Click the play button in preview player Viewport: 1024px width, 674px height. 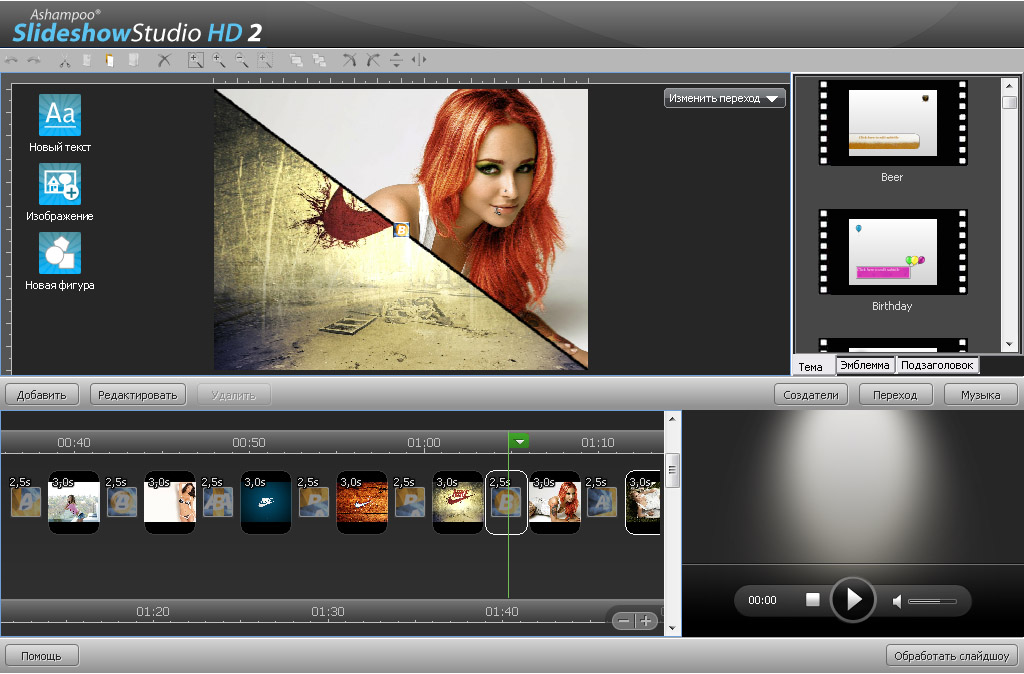tap(853, 600)
